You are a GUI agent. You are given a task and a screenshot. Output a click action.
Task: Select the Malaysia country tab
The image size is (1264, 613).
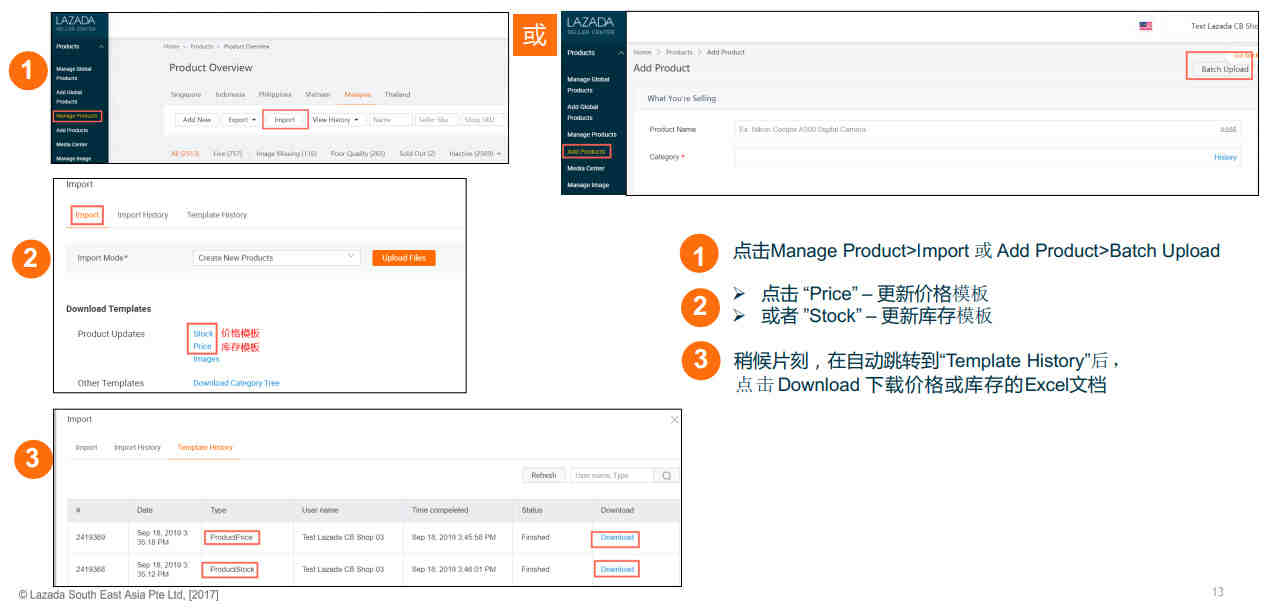pos(357,95)
